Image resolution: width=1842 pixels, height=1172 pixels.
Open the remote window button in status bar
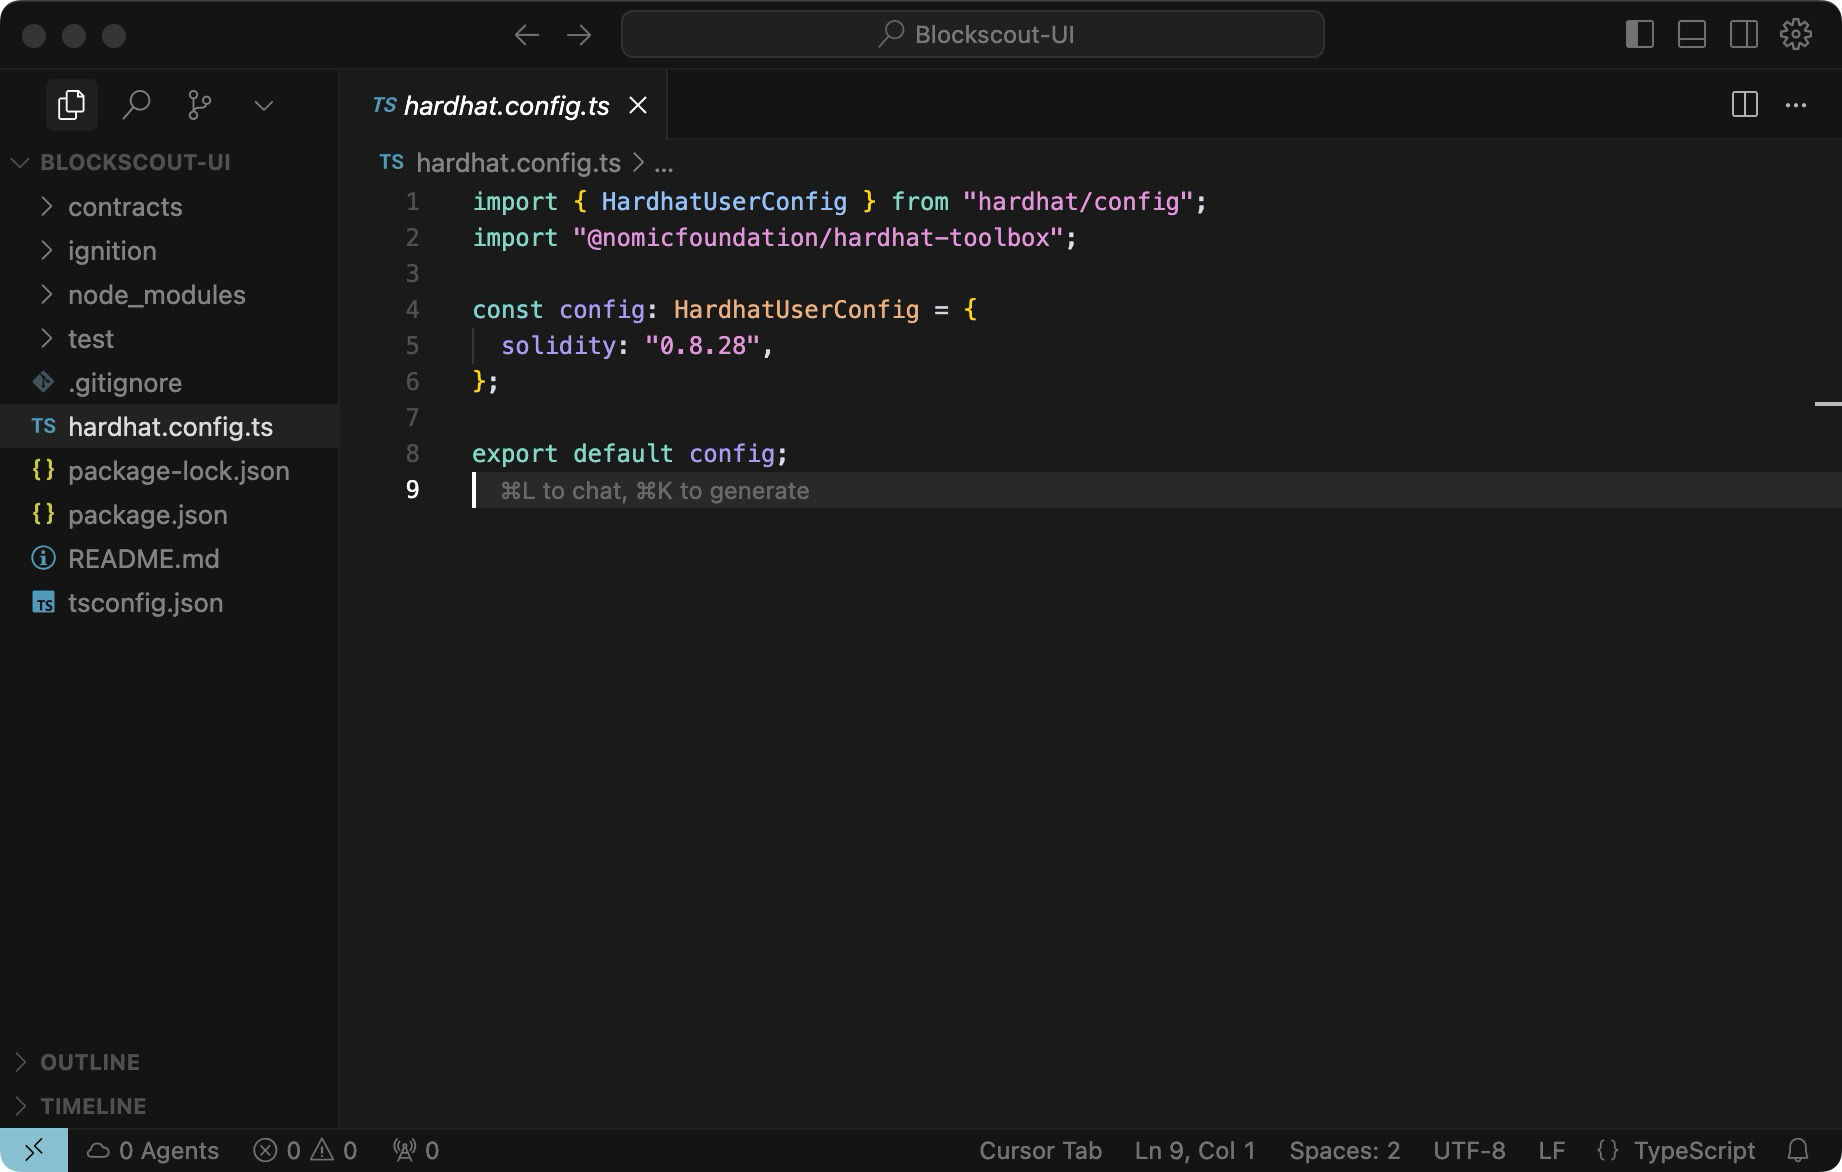coord(34,1150)
